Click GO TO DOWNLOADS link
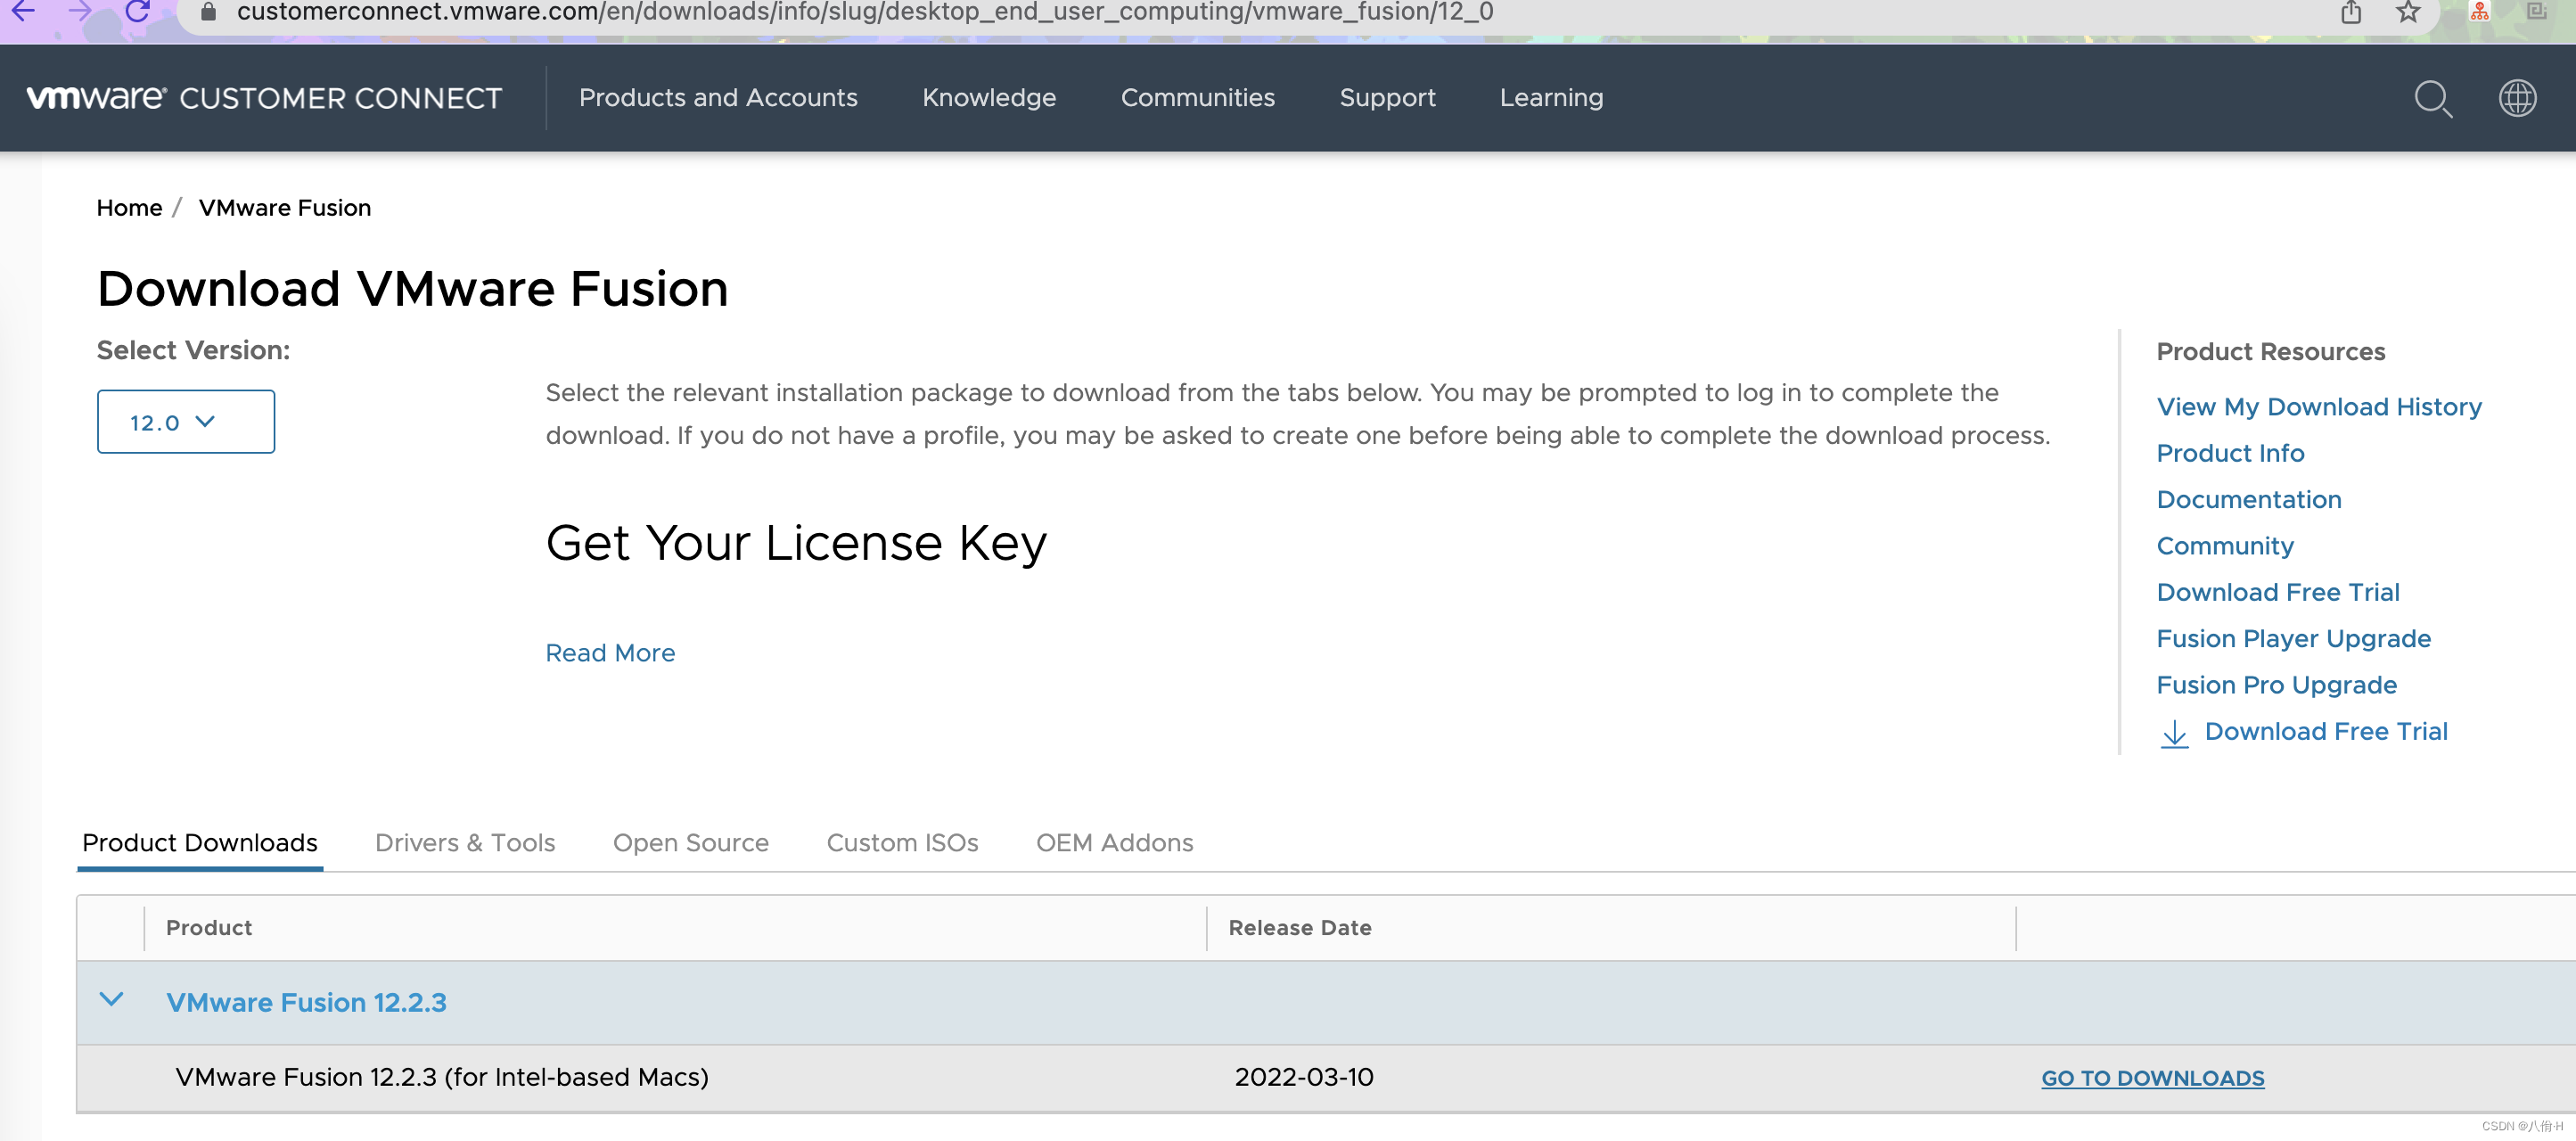The width and height of the screenshot is (2576, 1141). pyautogui.click(x=2152, y=1078)
